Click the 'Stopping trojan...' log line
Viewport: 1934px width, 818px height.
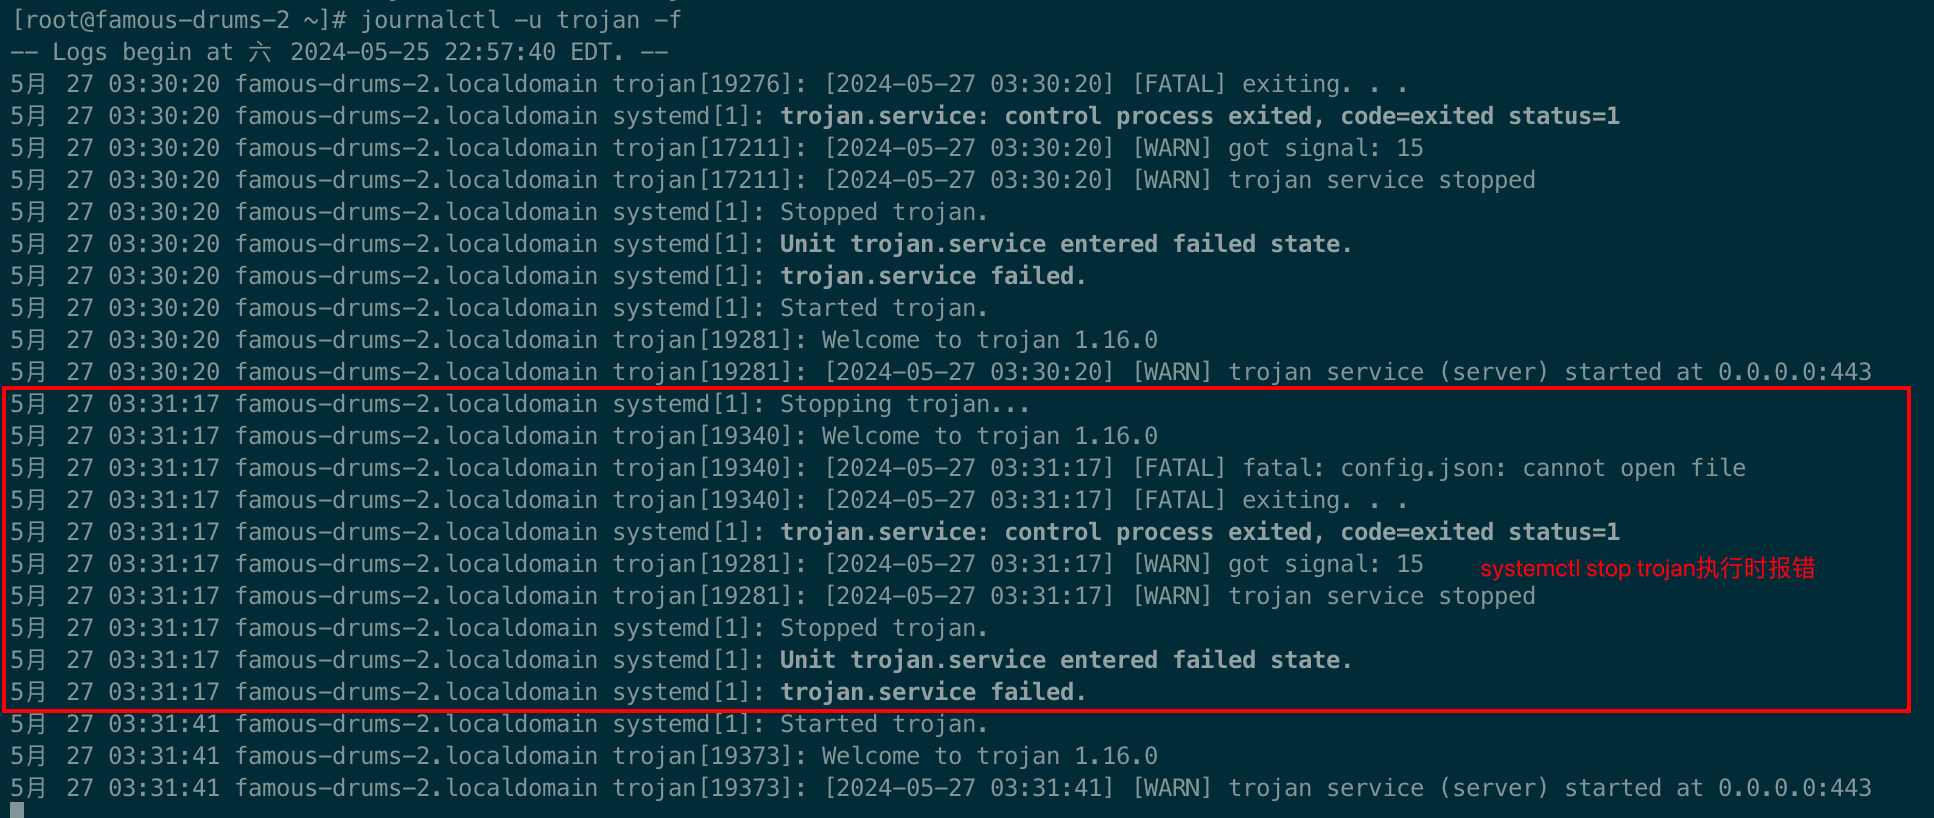[904, 404]
